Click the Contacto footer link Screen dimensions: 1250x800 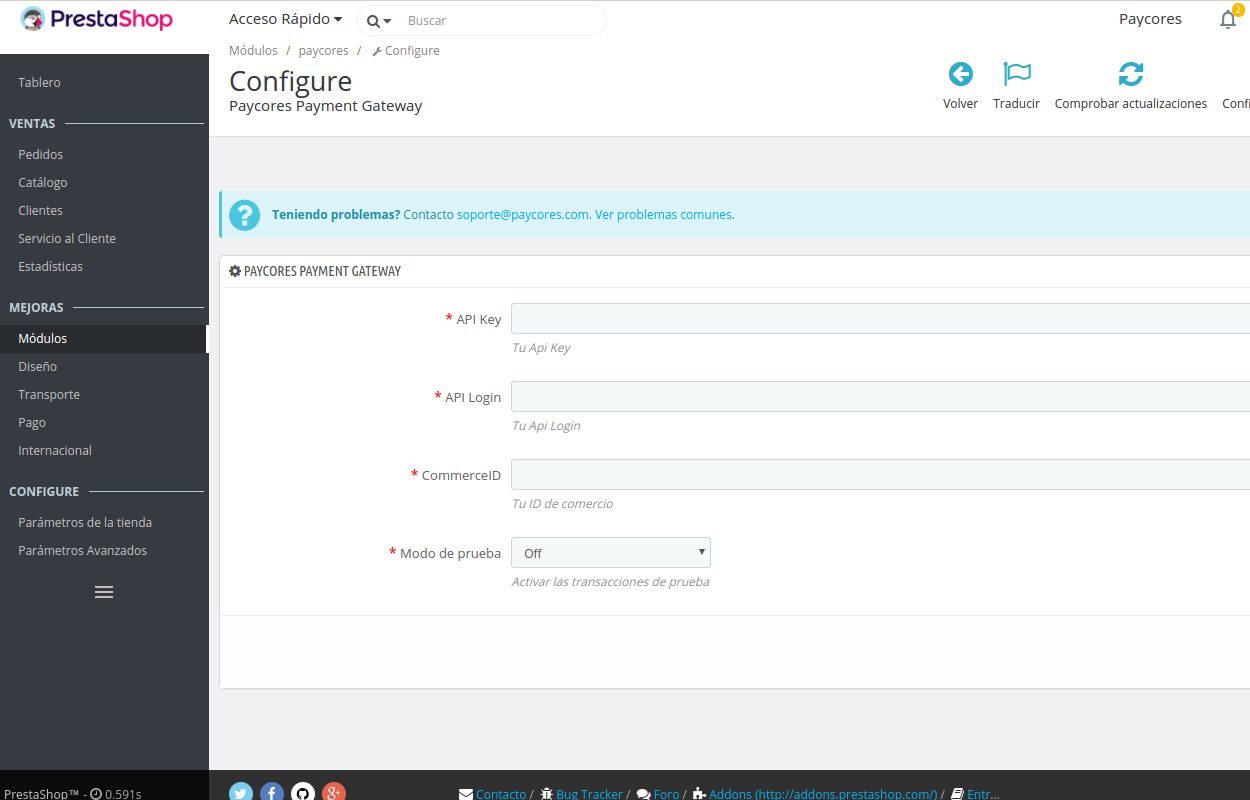click(x=501, y=794)
